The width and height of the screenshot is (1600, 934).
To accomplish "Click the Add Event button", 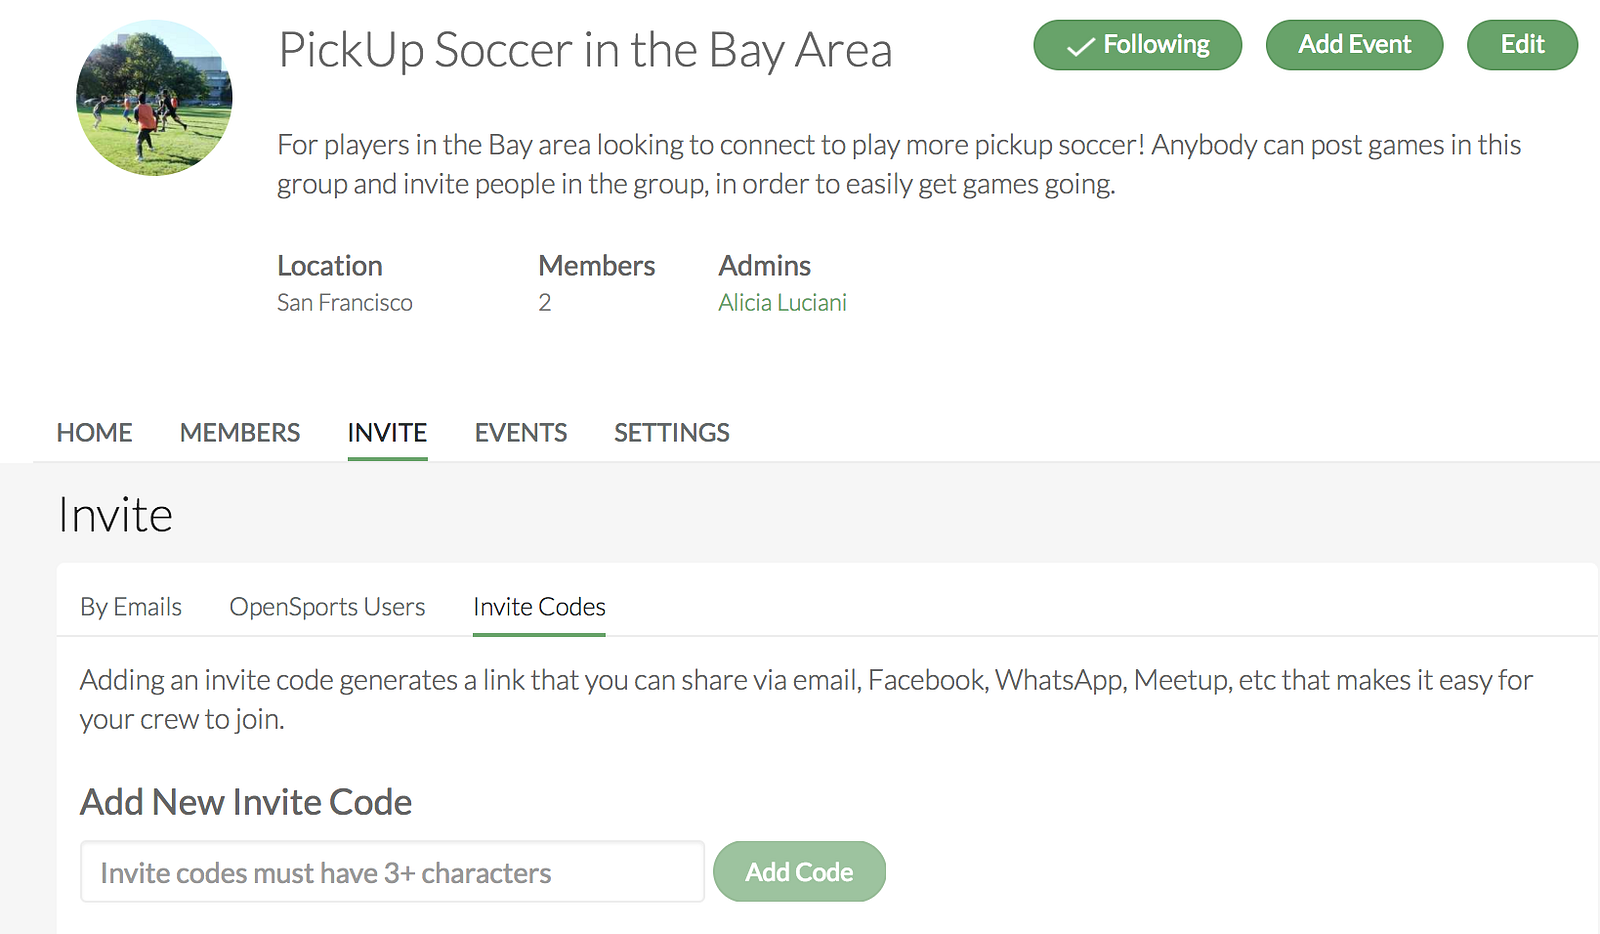I will pyautogui.click(x=1354, y=45).
